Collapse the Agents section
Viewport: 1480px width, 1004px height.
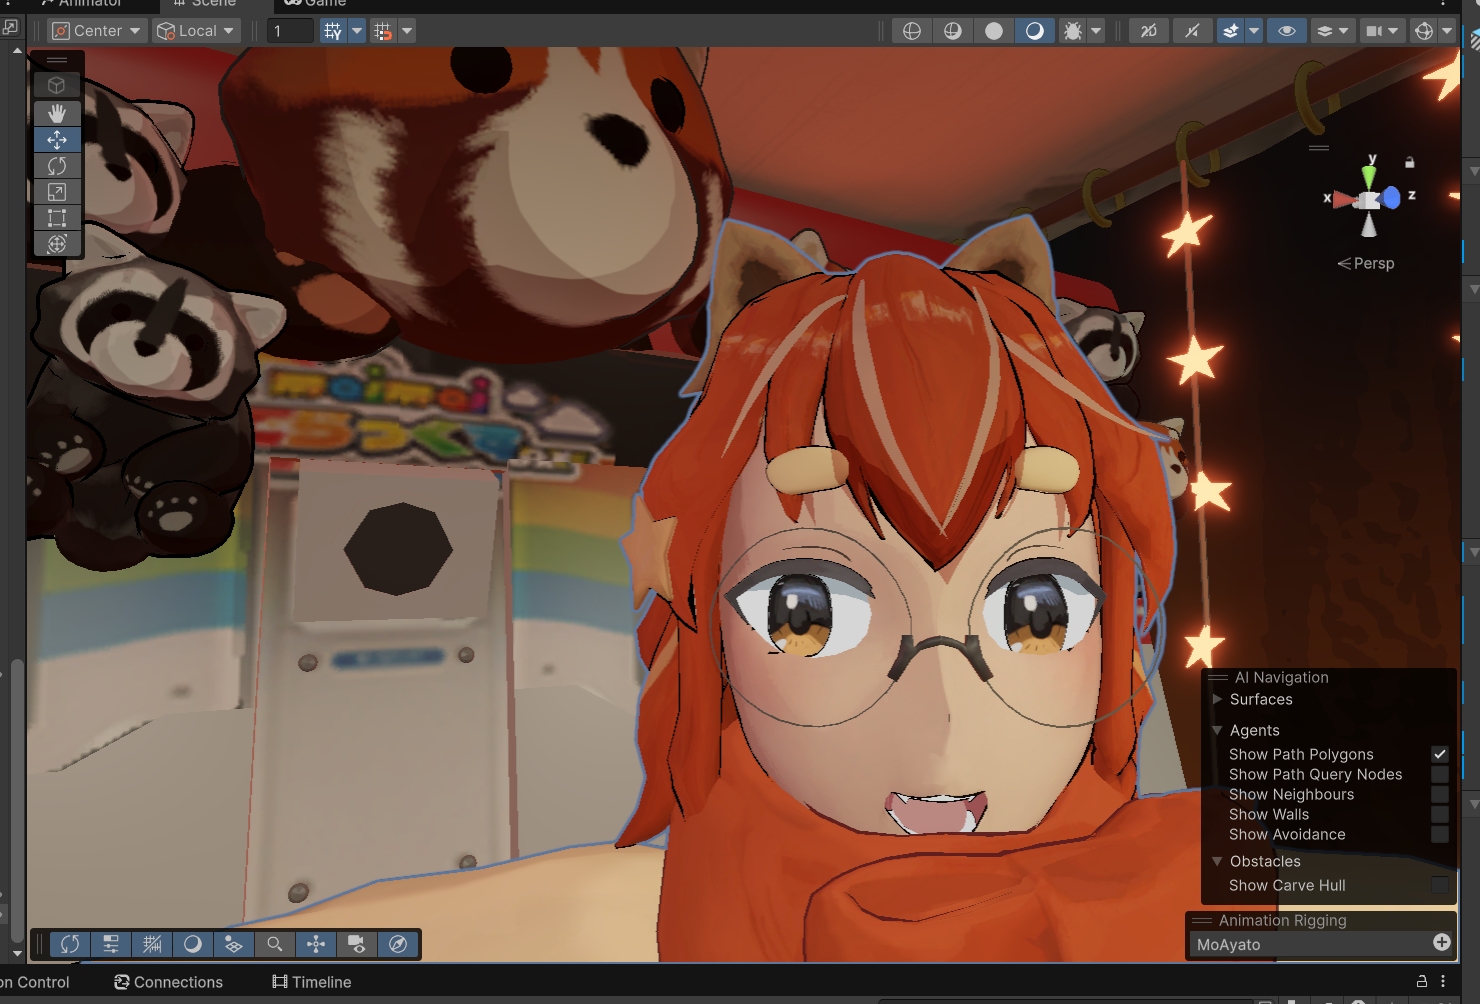click(1218, 731)
